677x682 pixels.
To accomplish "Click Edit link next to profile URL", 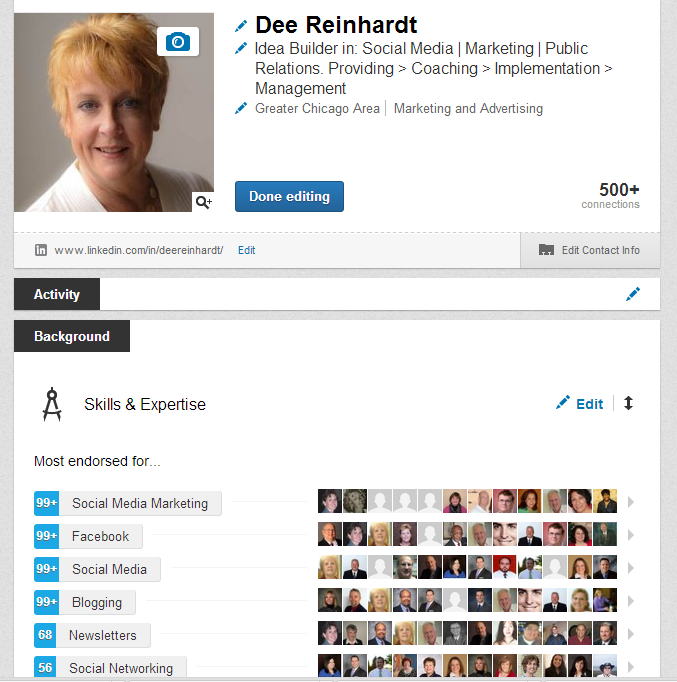I will coord(247,250).
